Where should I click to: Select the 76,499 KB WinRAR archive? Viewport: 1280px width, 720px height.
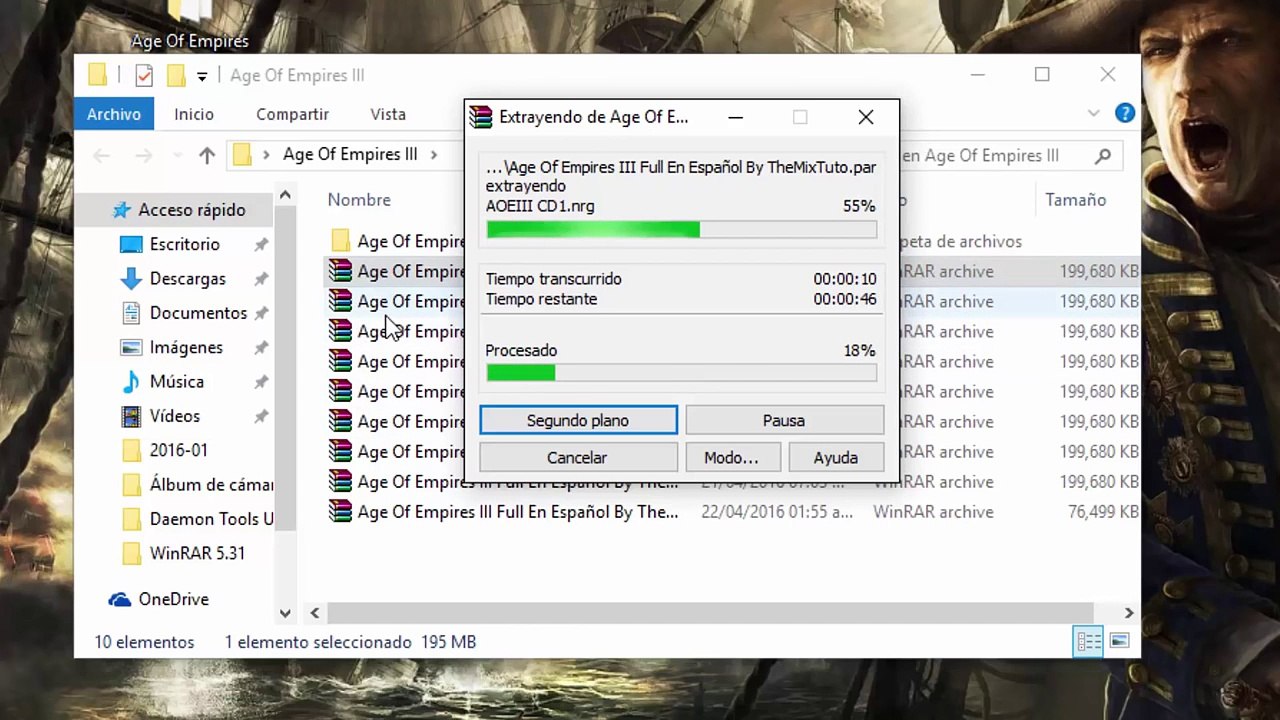click(730, 512)
